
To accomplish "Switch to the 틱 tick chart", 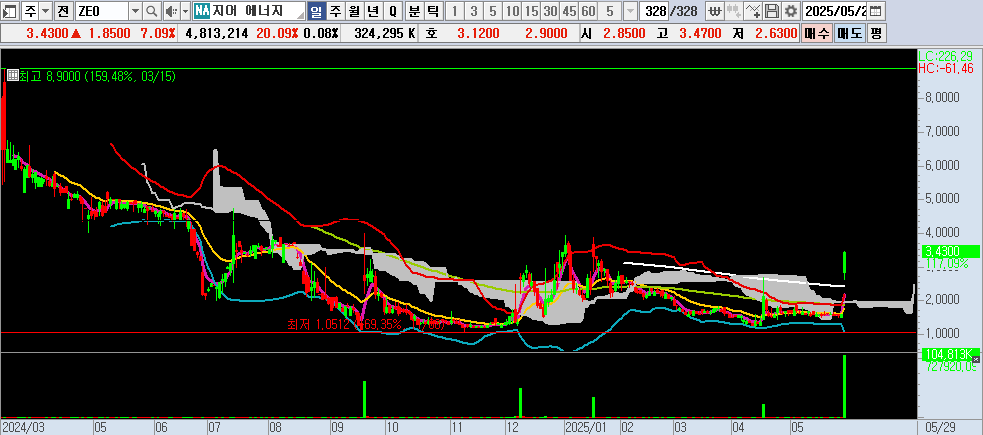I will (433, 11).
